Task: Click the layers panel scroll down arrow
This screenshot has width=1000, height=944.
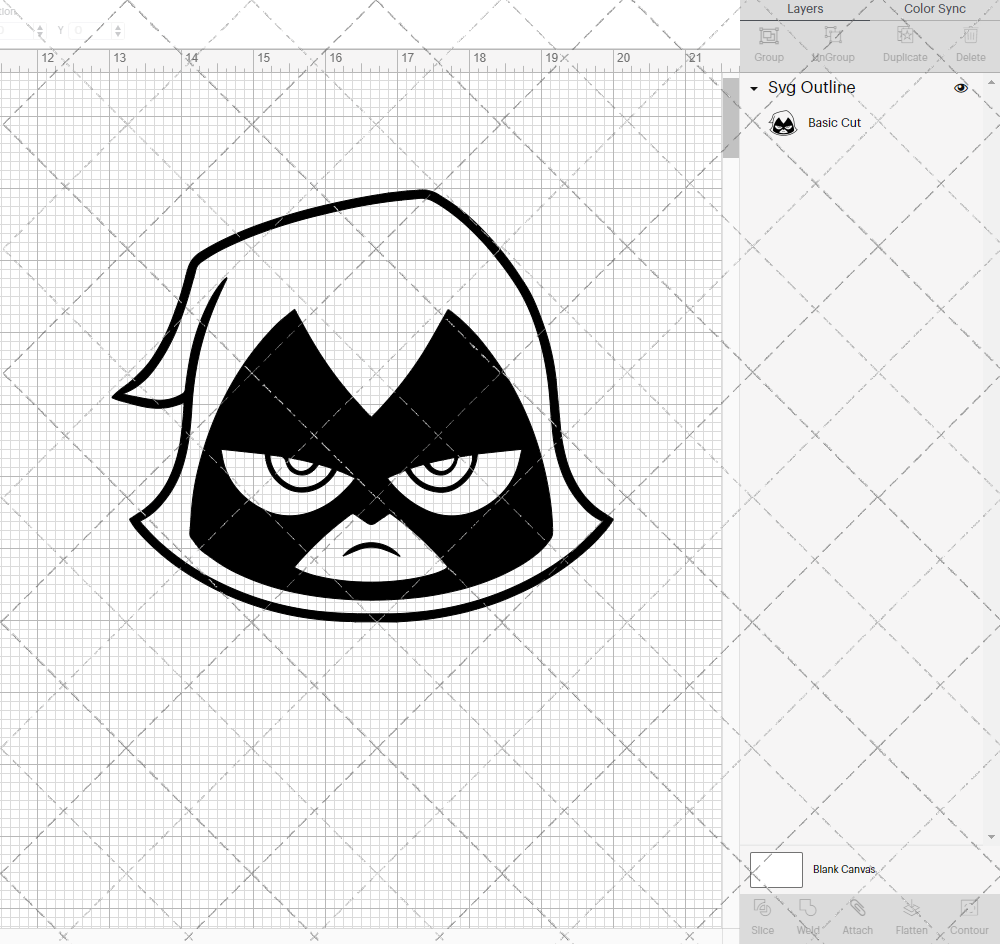Action: click(990, 837)
